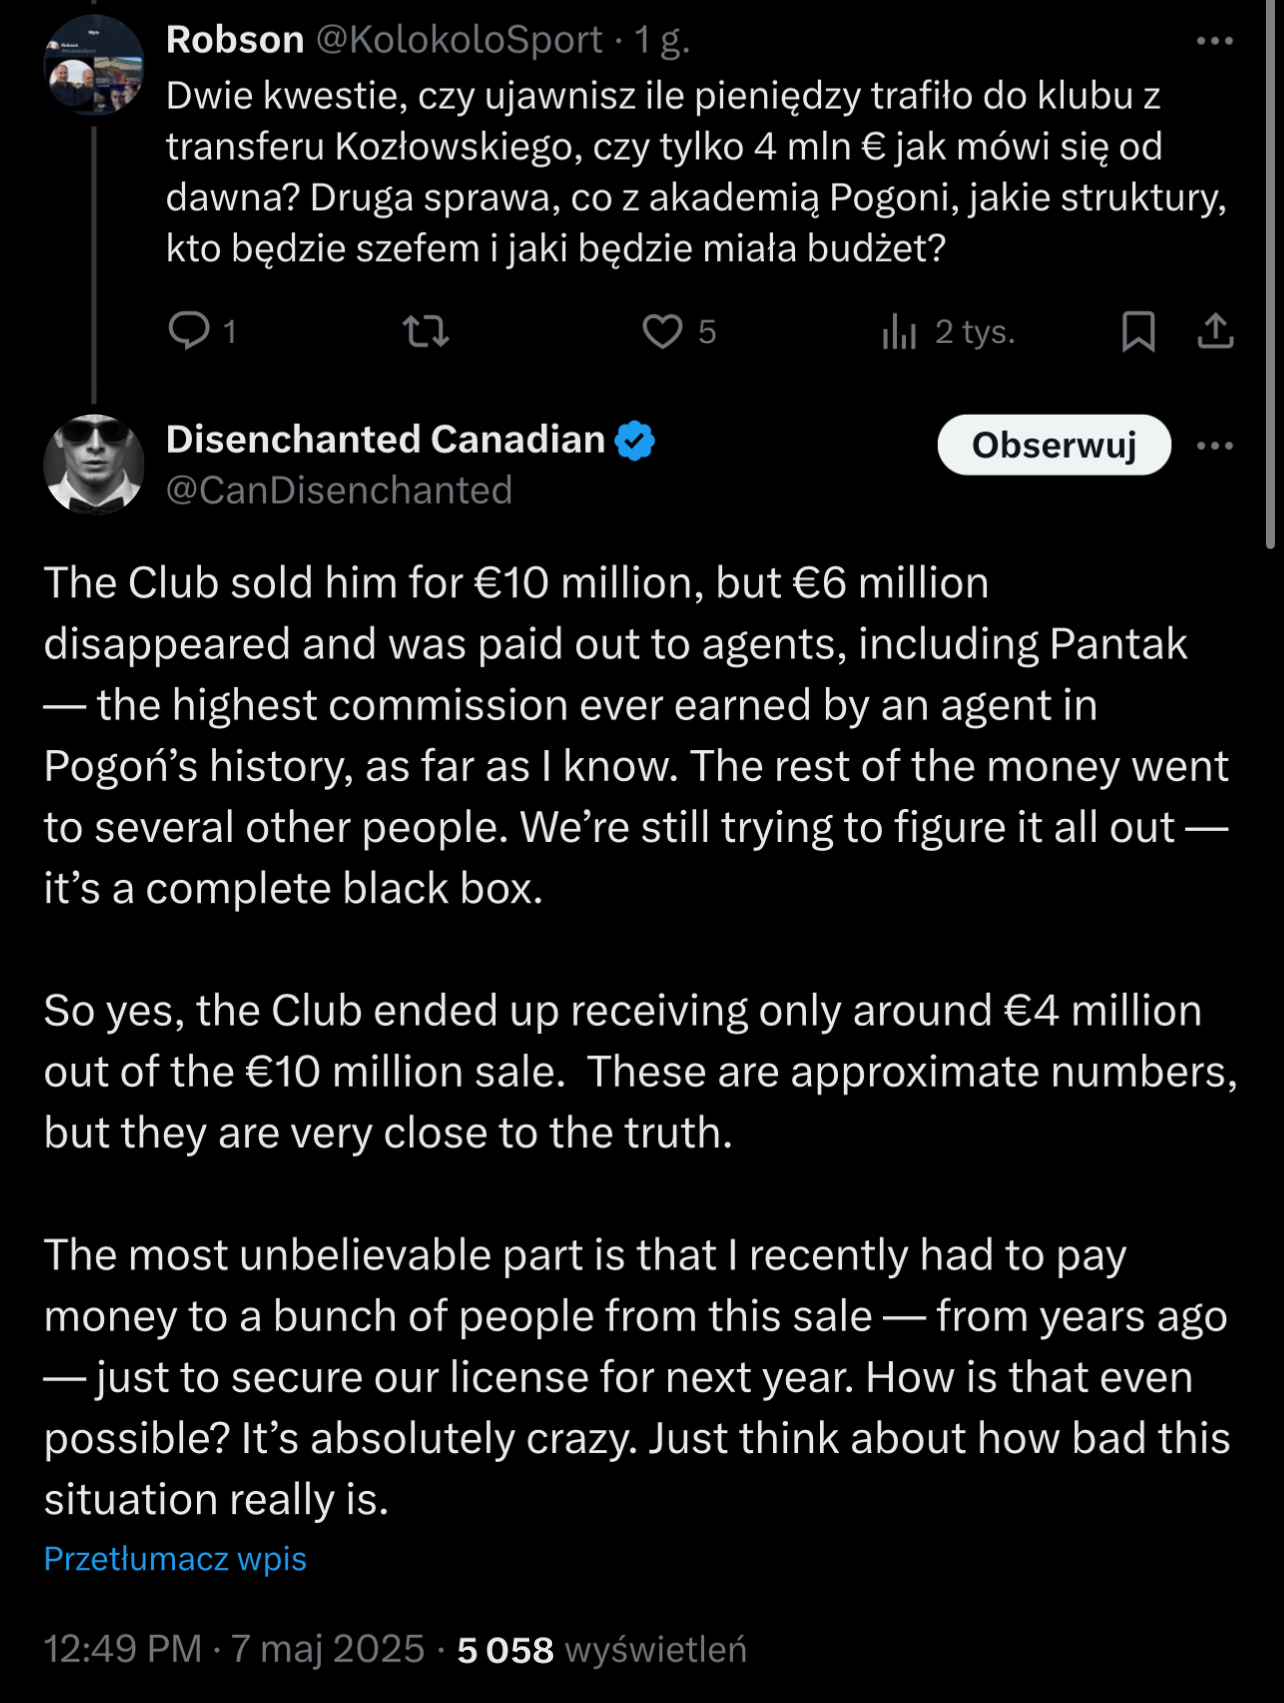Repost Robson's tweet via retweet icon
Viewport: 1284px width, 1703px height.
click(425, 331)
